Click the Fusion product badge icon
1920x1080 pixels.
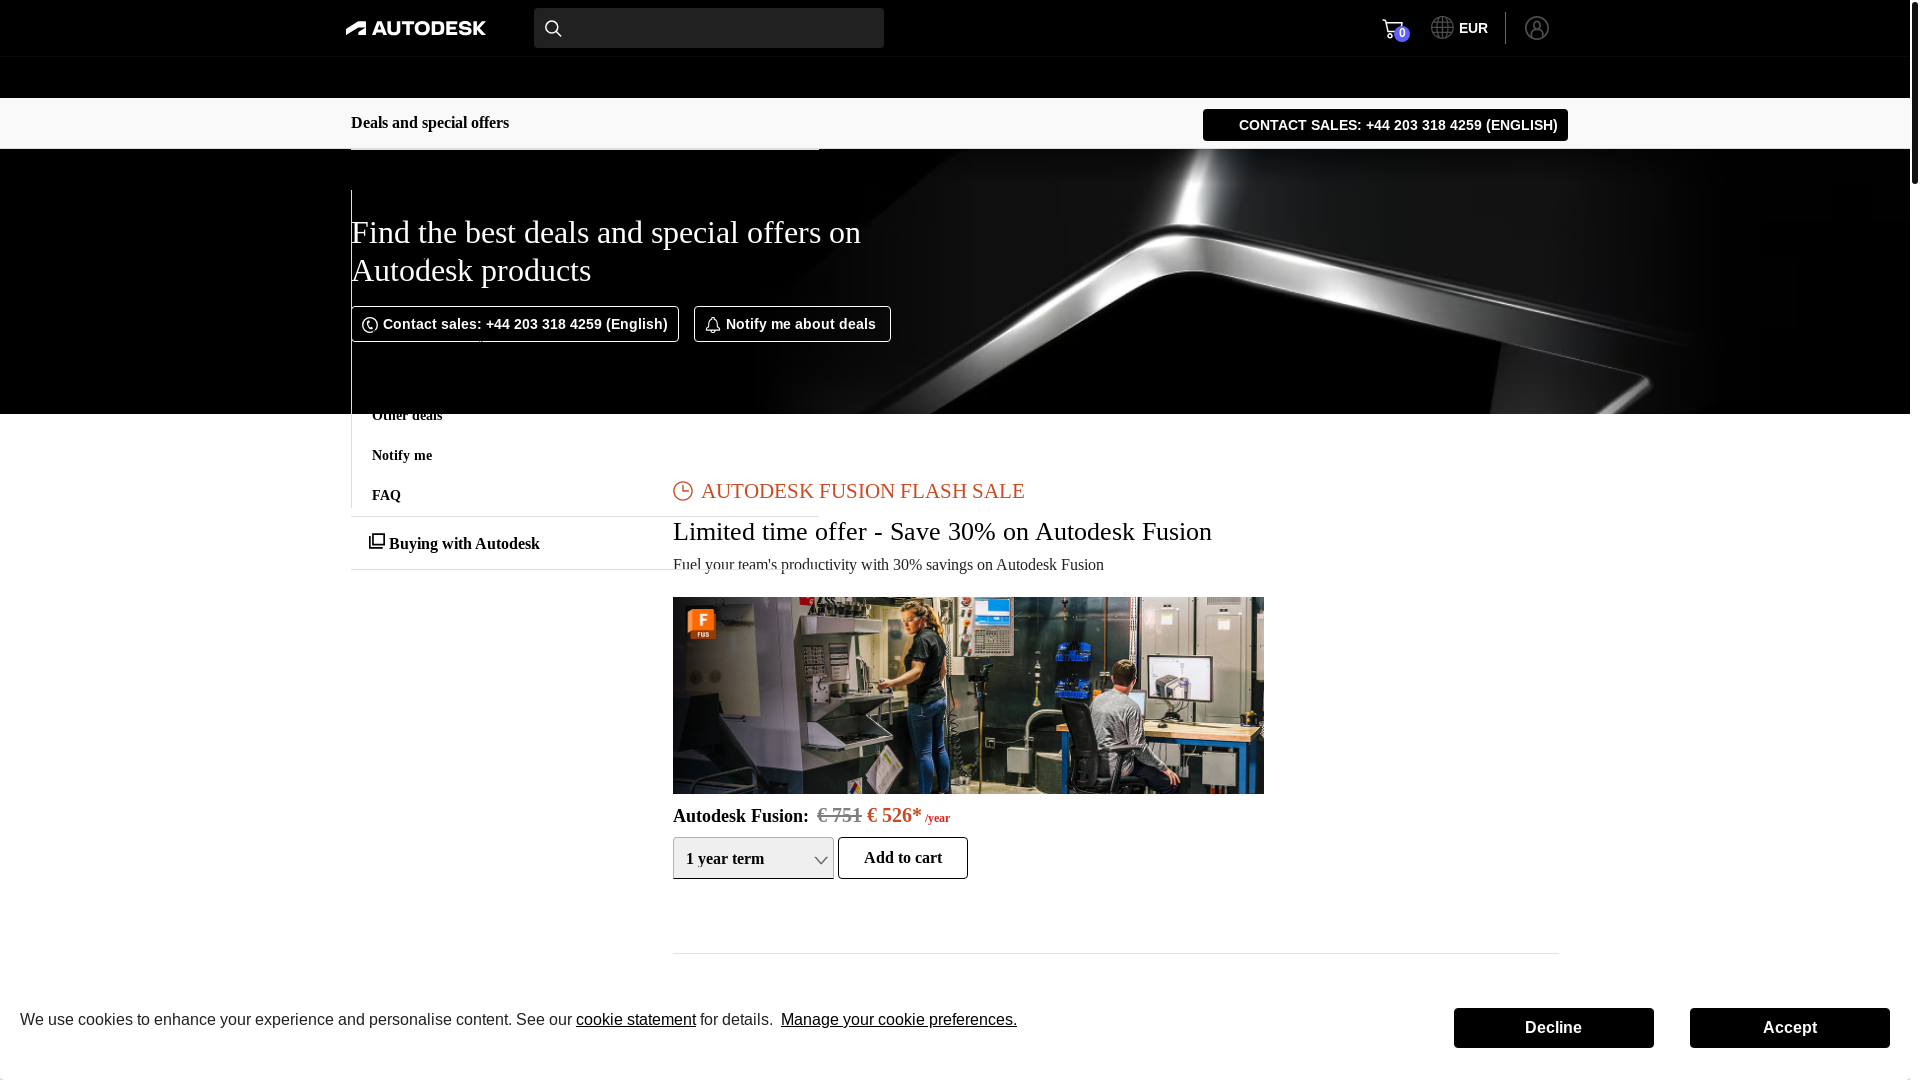(702, 624)
